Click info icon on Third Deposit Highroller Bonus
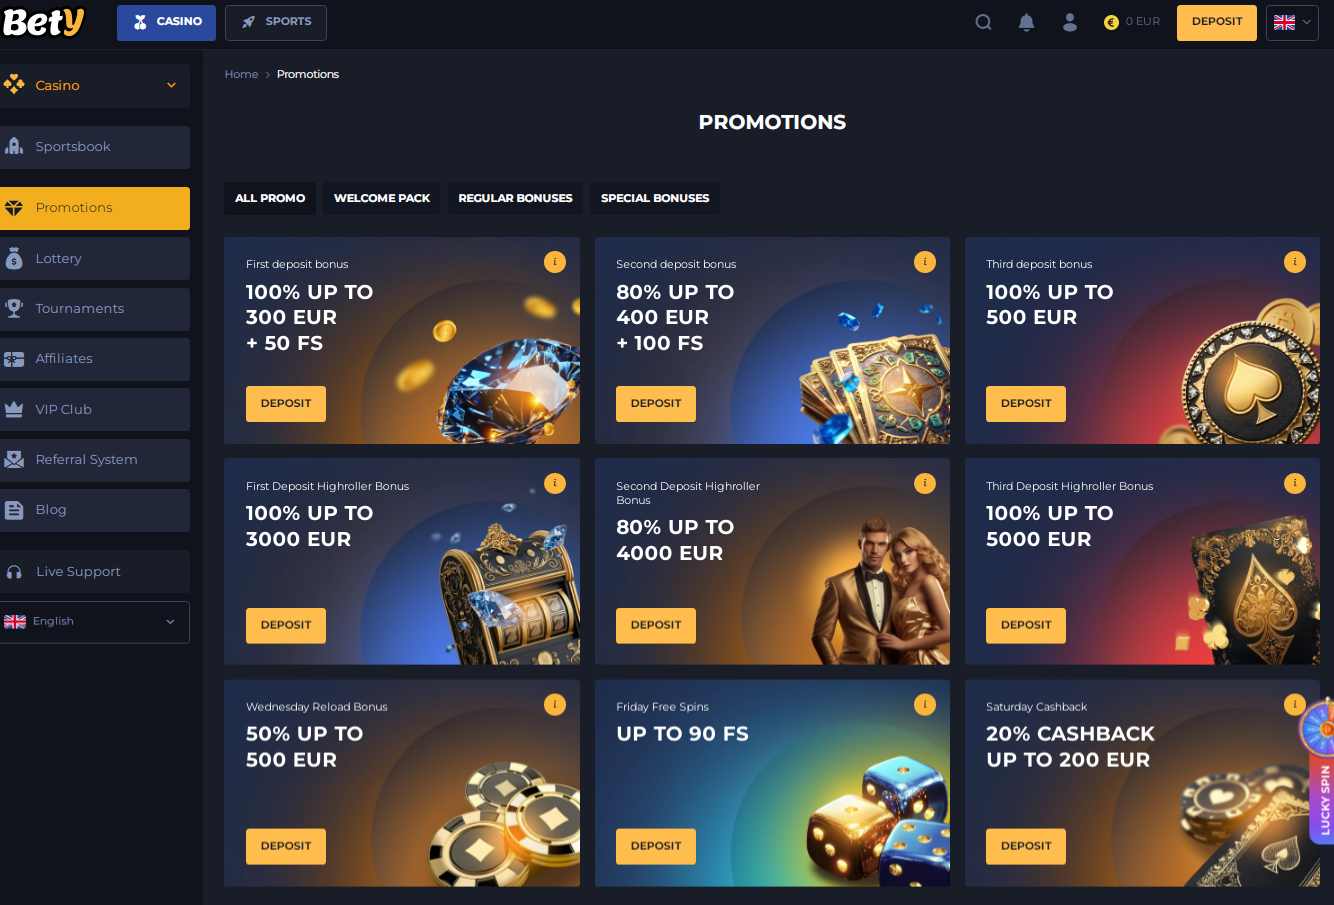Viewport: 1334px width, 905px height. pyautogui.click(x=1295, y=483)
